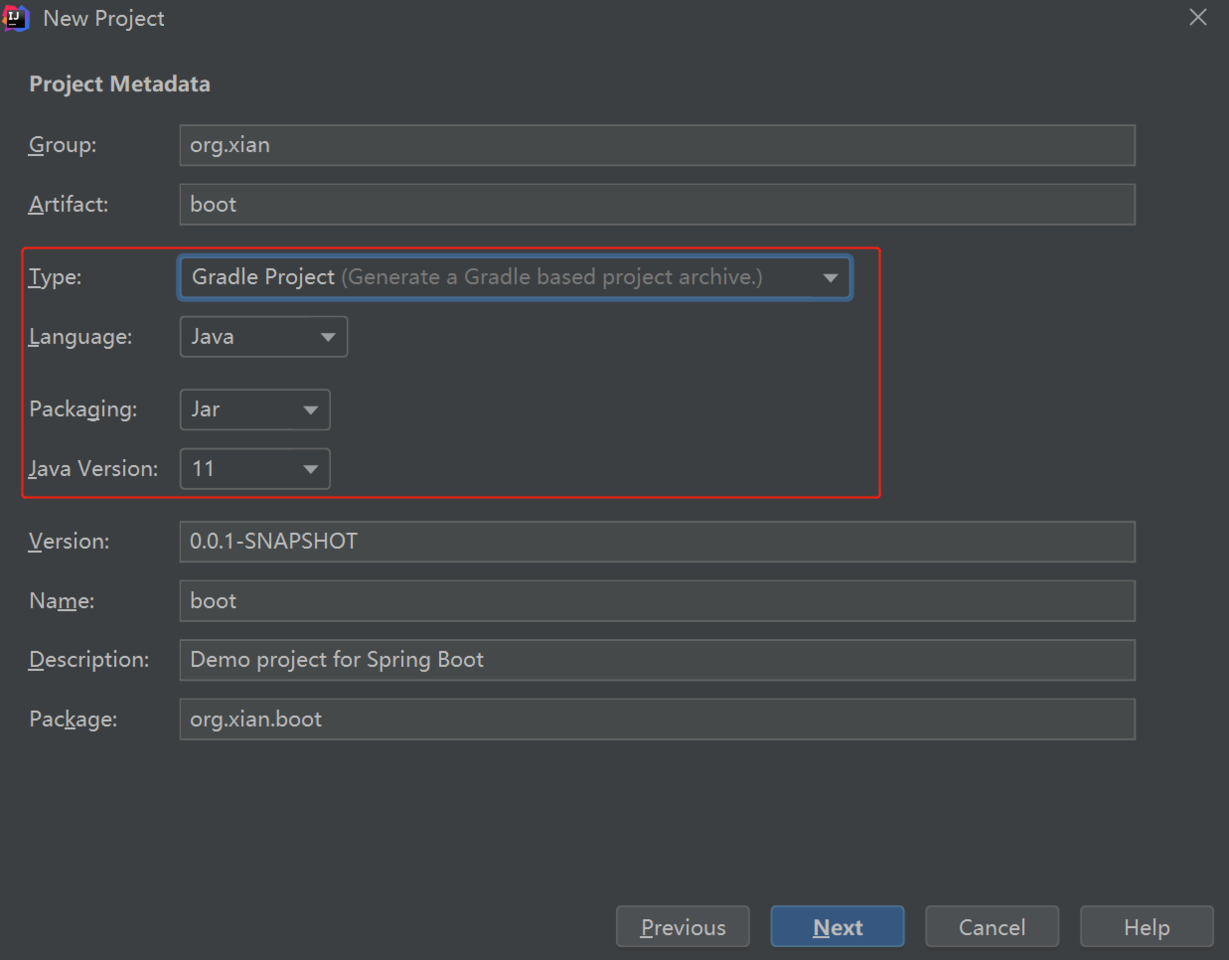Screen dimensions: 1229x960
Task: Click the Packaging dropdown arrow icon
Action: [x=310, y=410]
